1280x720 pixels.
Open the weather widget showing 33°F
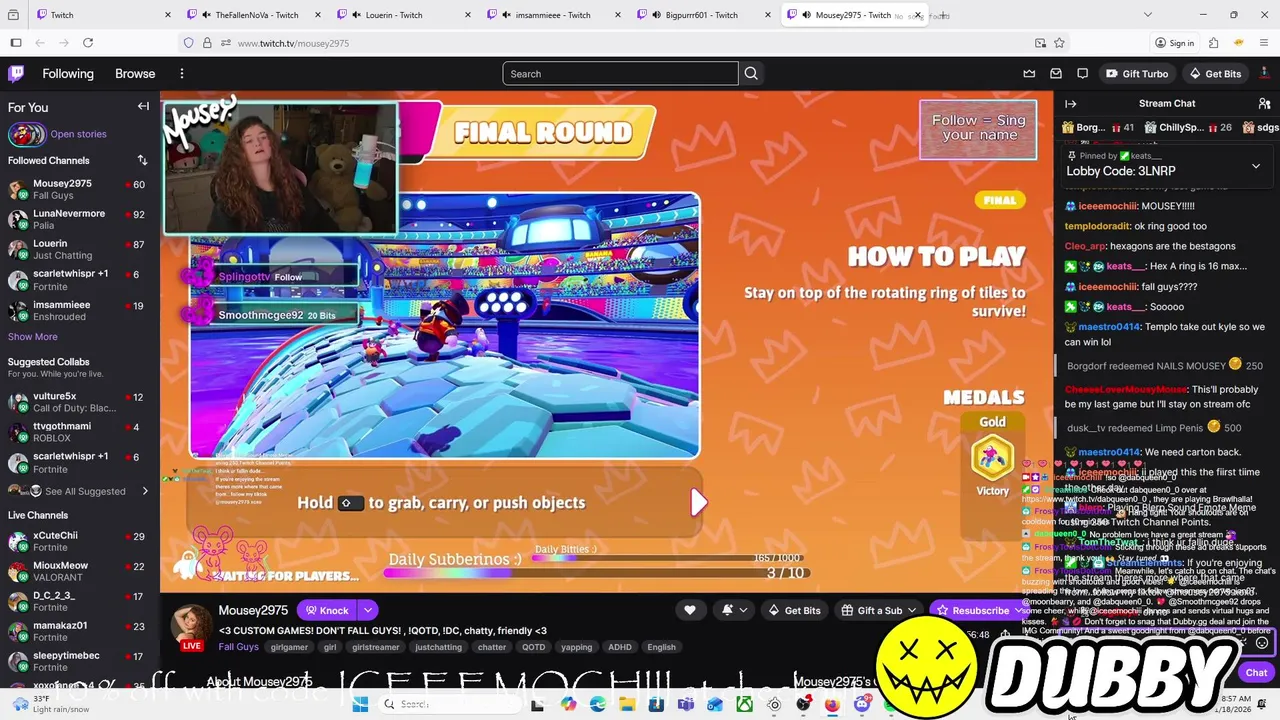(x=50, y=704)
